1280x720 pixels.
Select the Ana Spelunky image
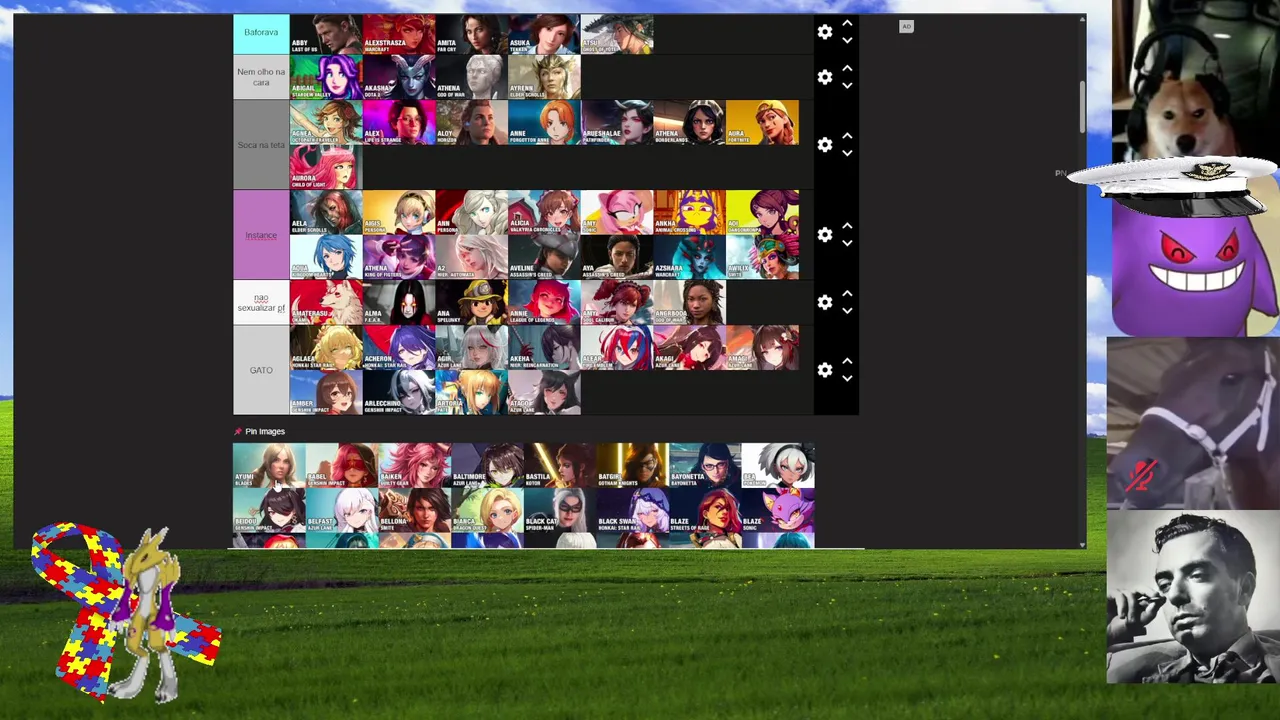472,302
